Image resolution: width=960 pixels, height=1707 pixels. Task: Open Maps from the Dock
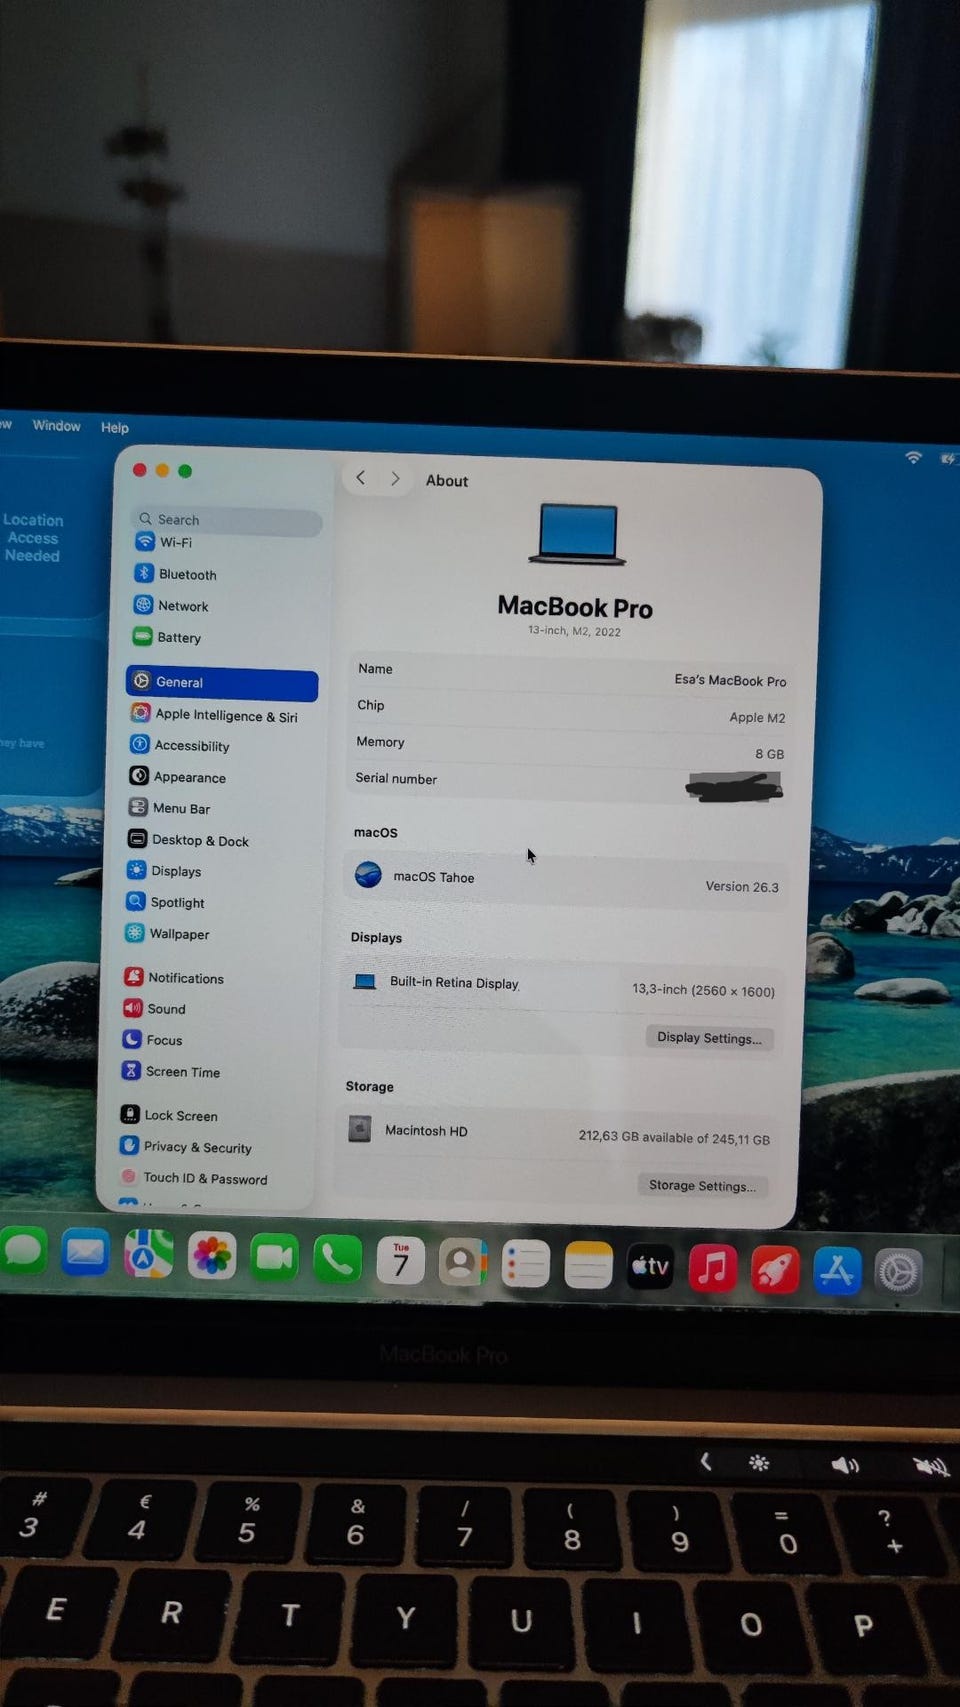tap(148, 1254)
